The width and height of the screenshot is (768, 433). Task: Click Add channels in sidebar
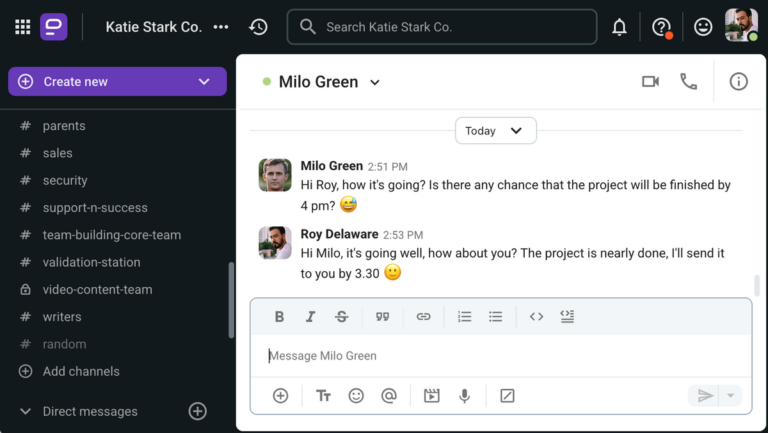click(80, 372)
